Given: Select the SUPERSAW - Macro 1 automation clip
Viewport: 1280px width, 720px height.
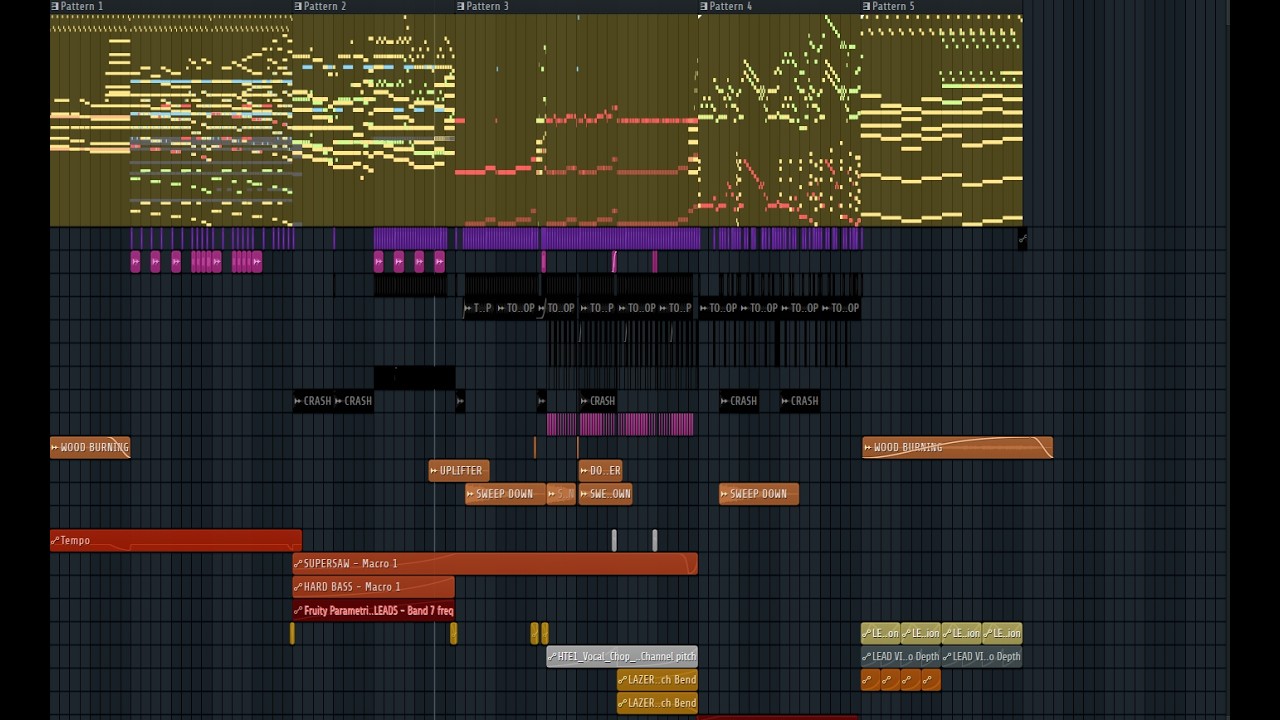Looking at the screenshot, I should 495,564.
